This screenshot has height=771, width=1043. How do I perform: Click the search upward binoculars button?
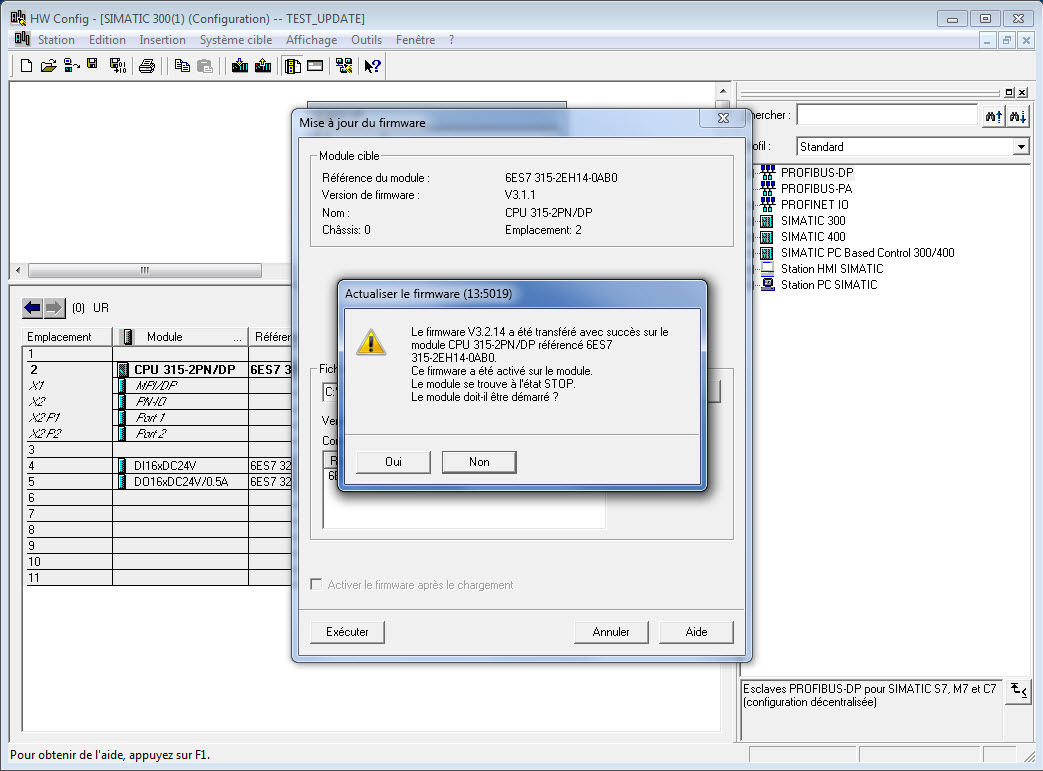[993, 116]
